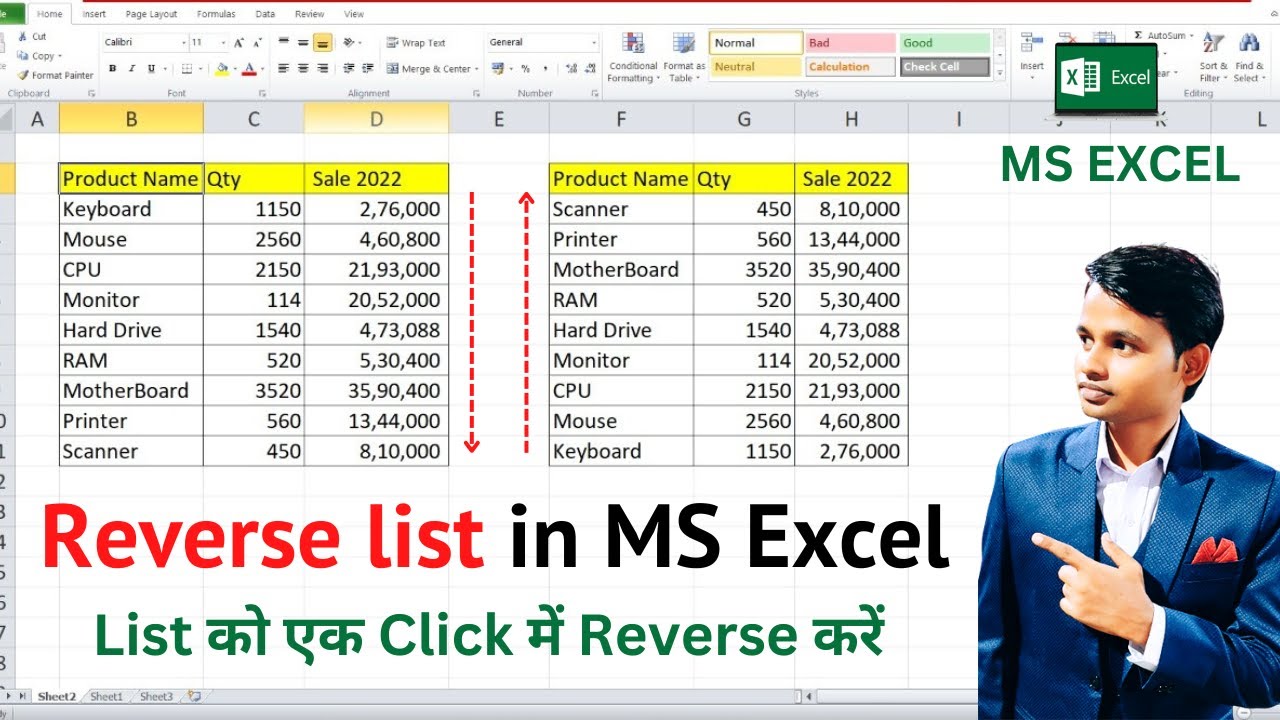
Task: Expand the Merge & Center dropdown arrow
Action: point(476,69)
